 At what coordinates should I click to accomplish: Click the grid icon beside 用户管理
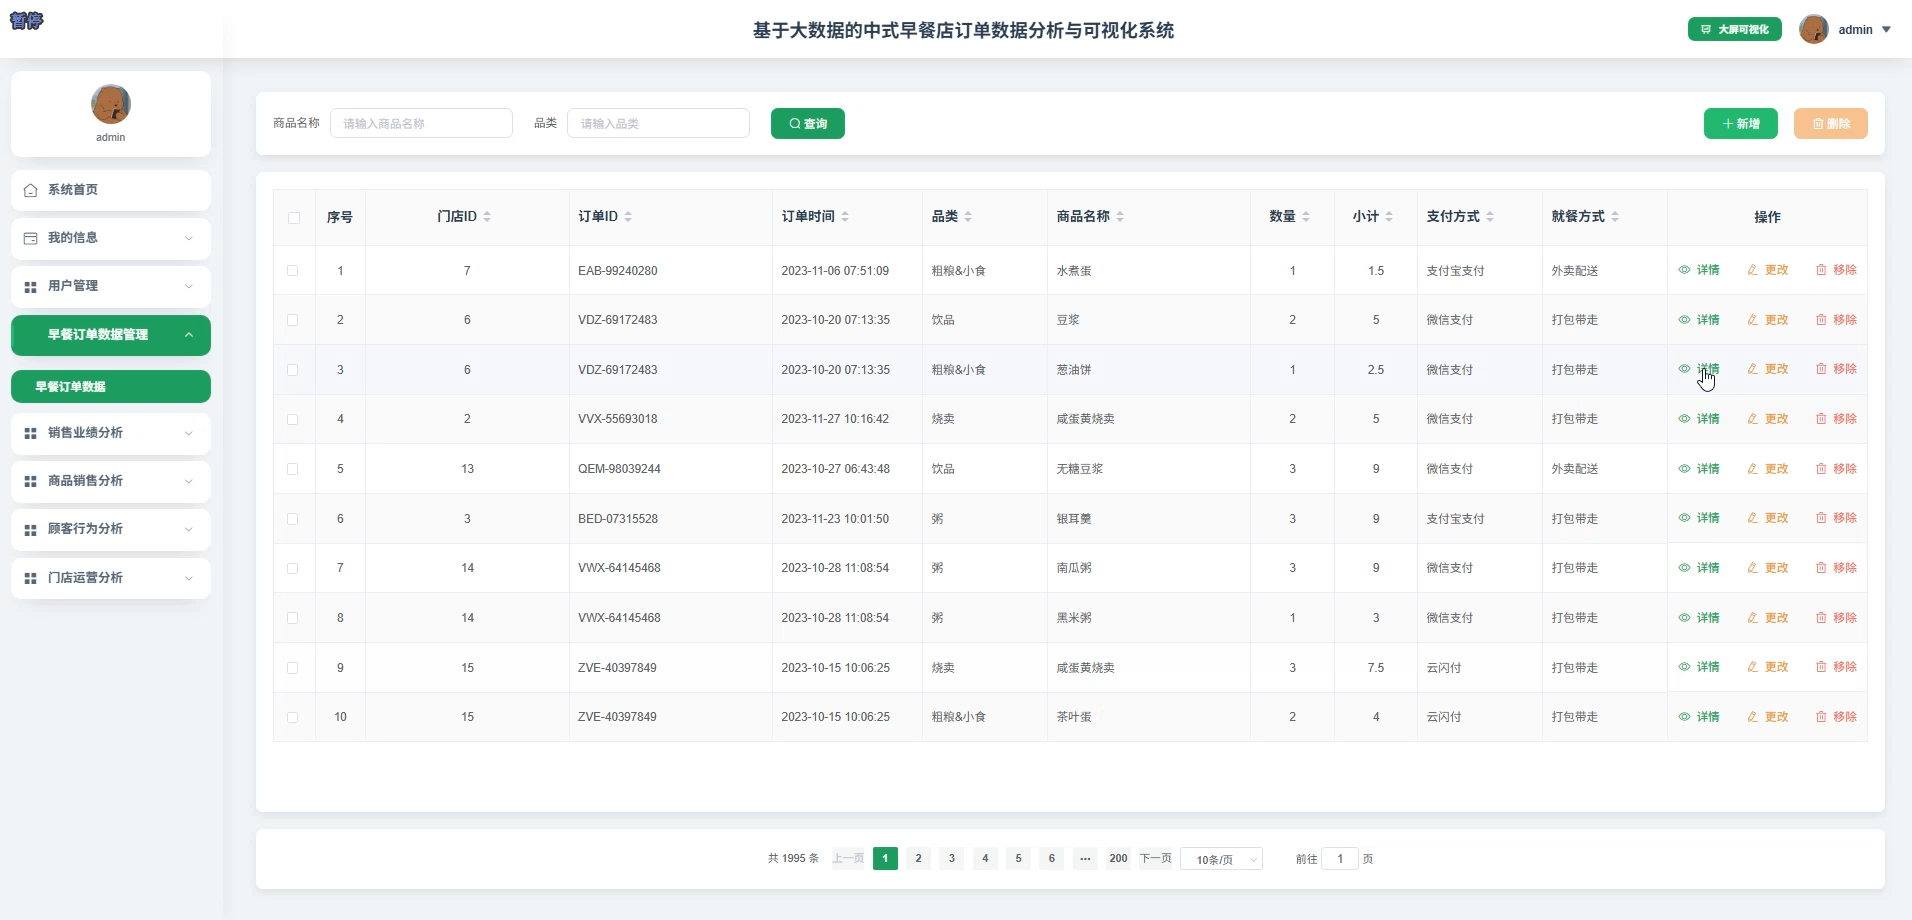[30, 287]
